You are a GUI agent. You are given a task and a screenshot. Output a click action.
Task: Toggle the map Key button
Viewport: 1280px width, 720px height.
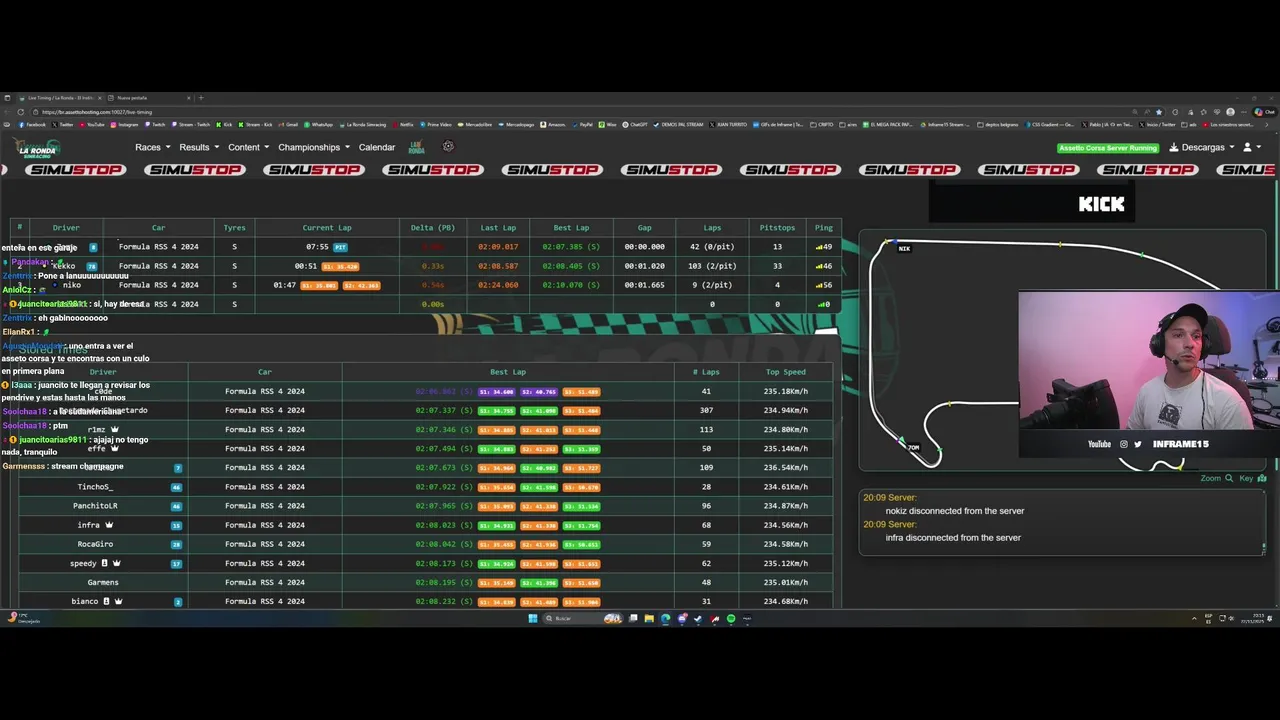[x=1251, y=478]
